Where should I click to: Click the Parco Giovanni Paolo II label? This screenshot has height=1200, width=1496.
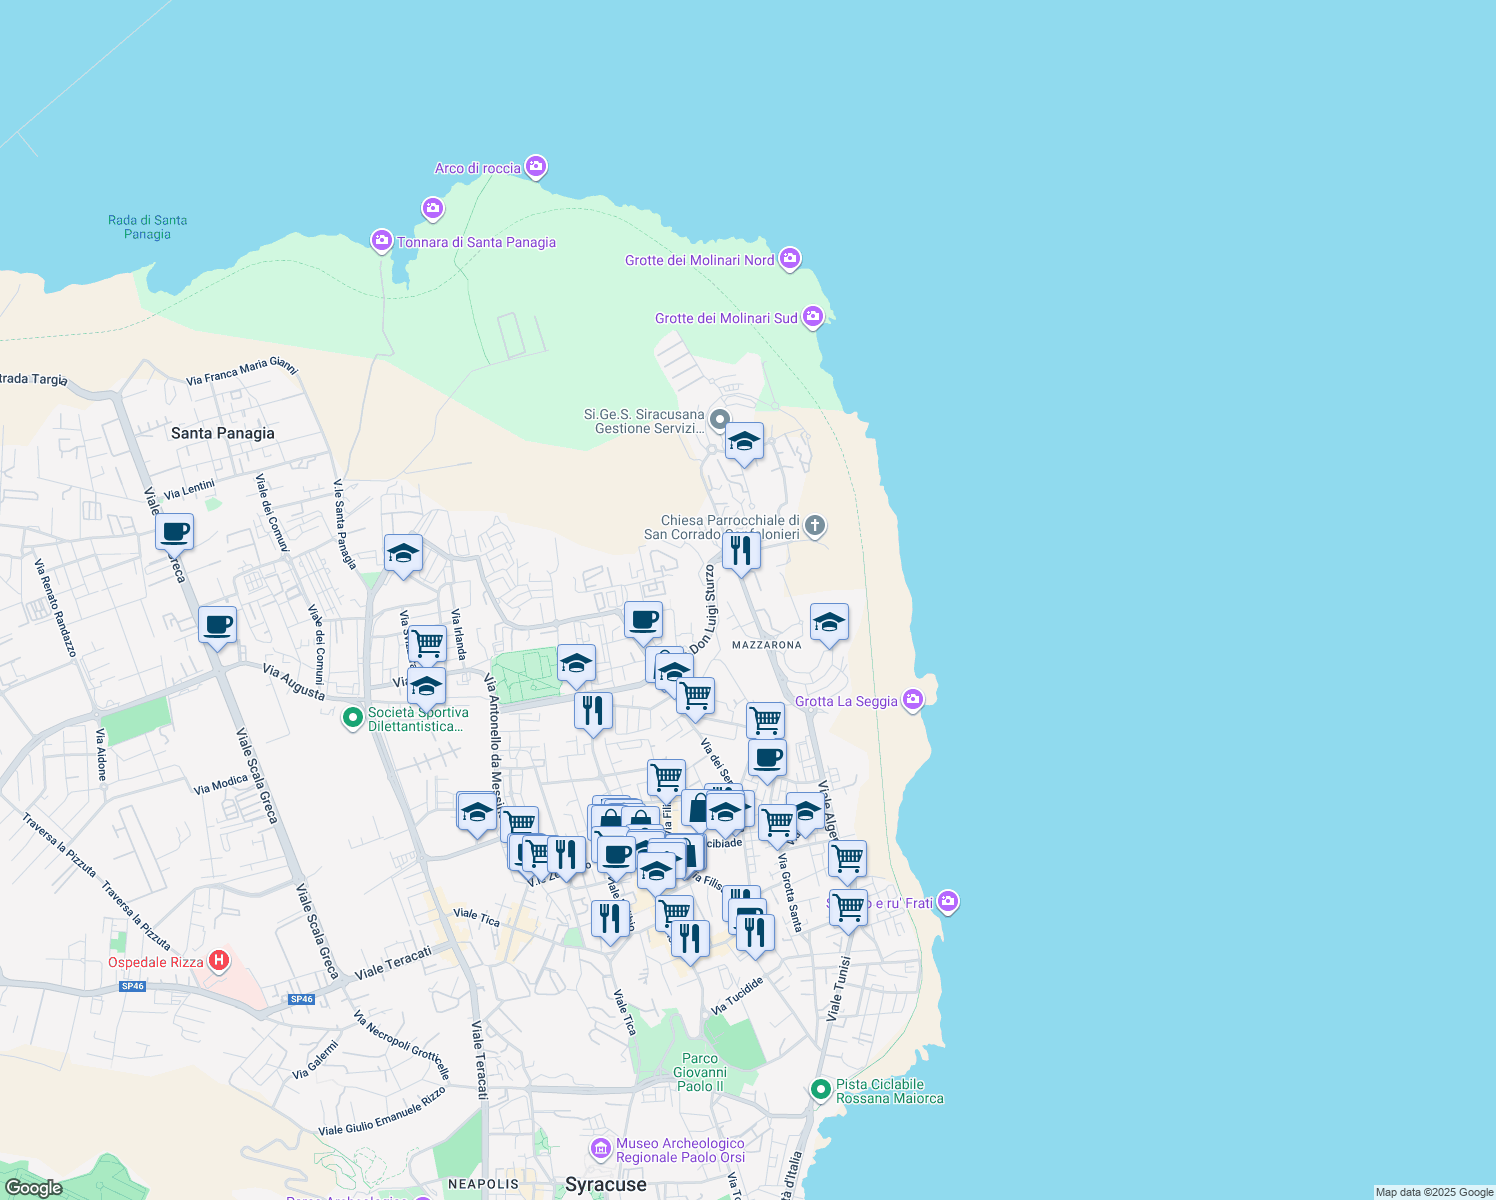tap(700, 1072)
